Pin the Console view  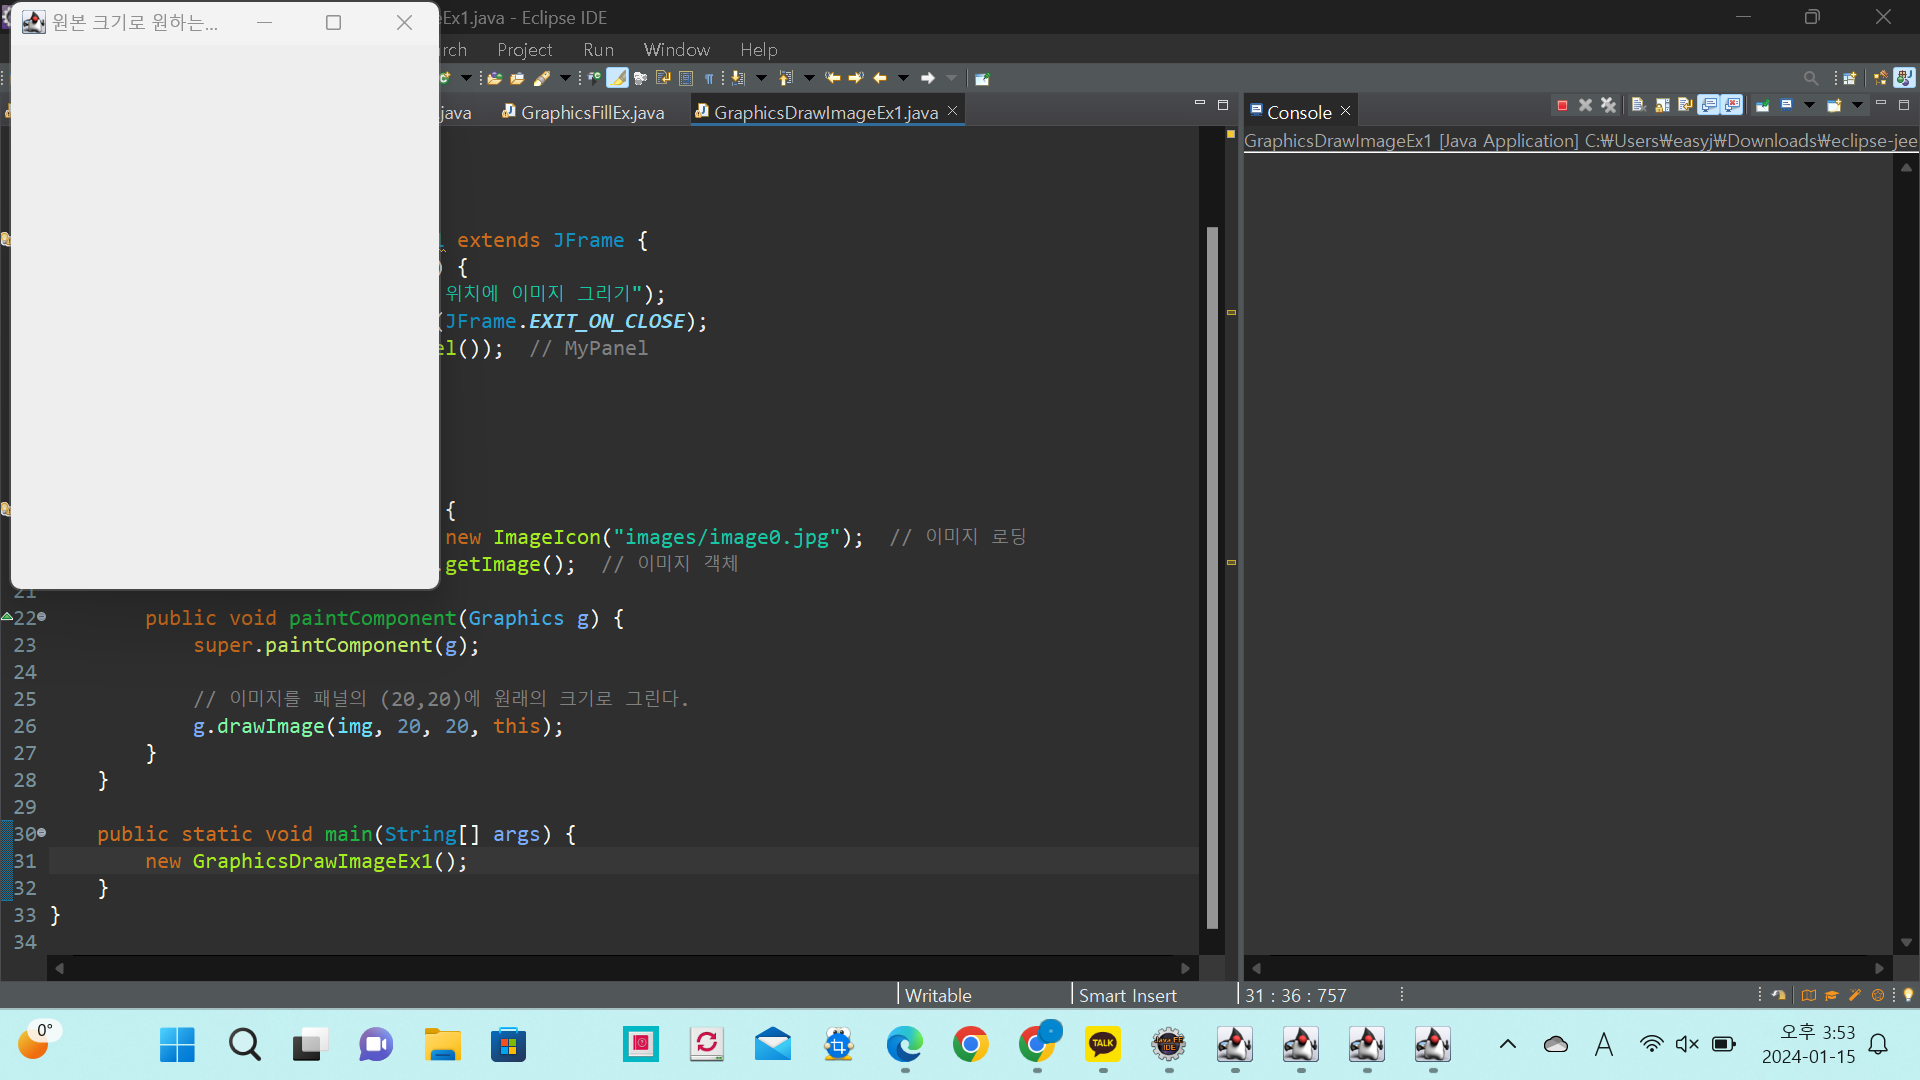(x=1763, y=105)
